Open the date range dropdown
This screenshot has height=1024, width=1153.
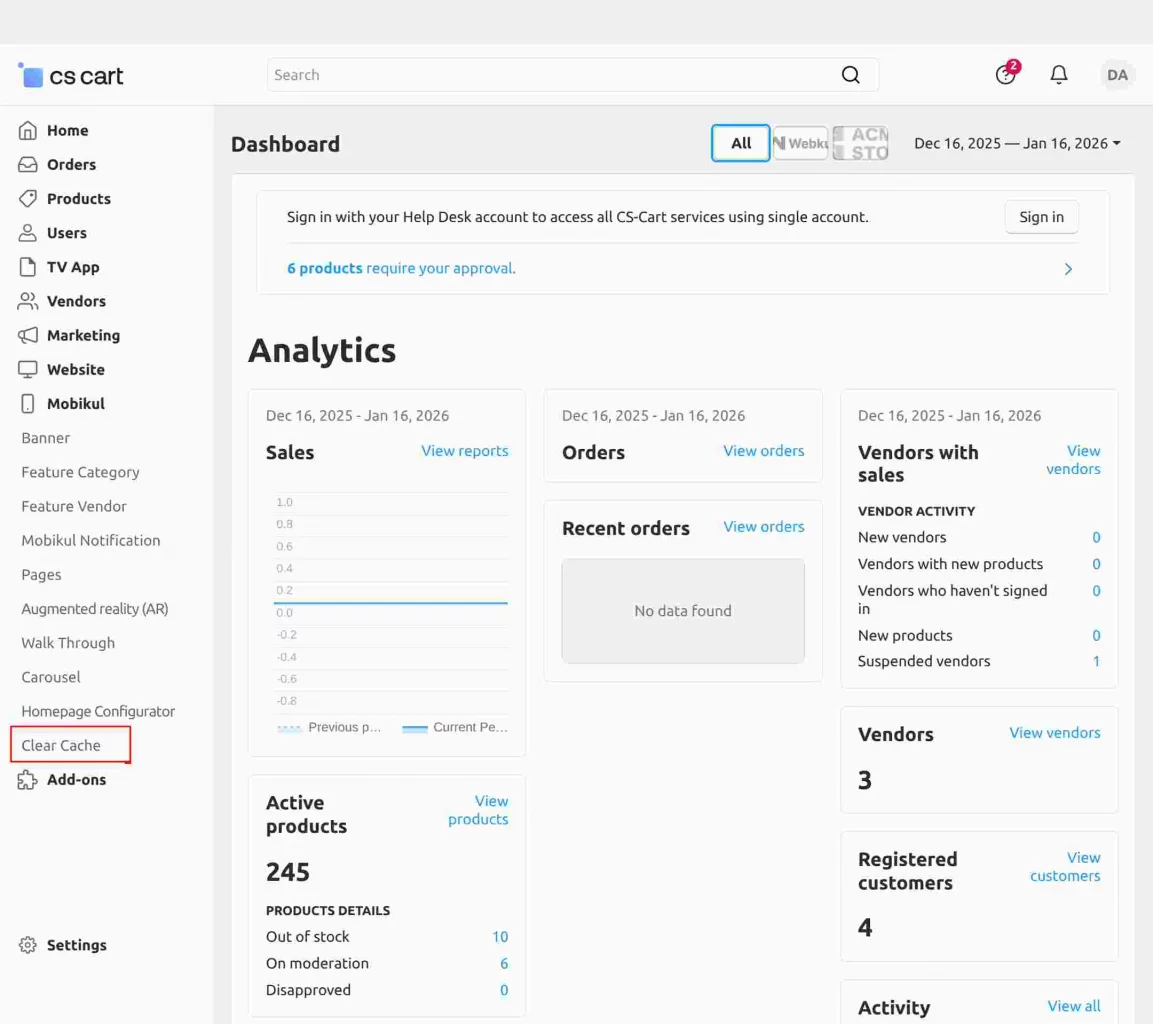point(1017,143)
